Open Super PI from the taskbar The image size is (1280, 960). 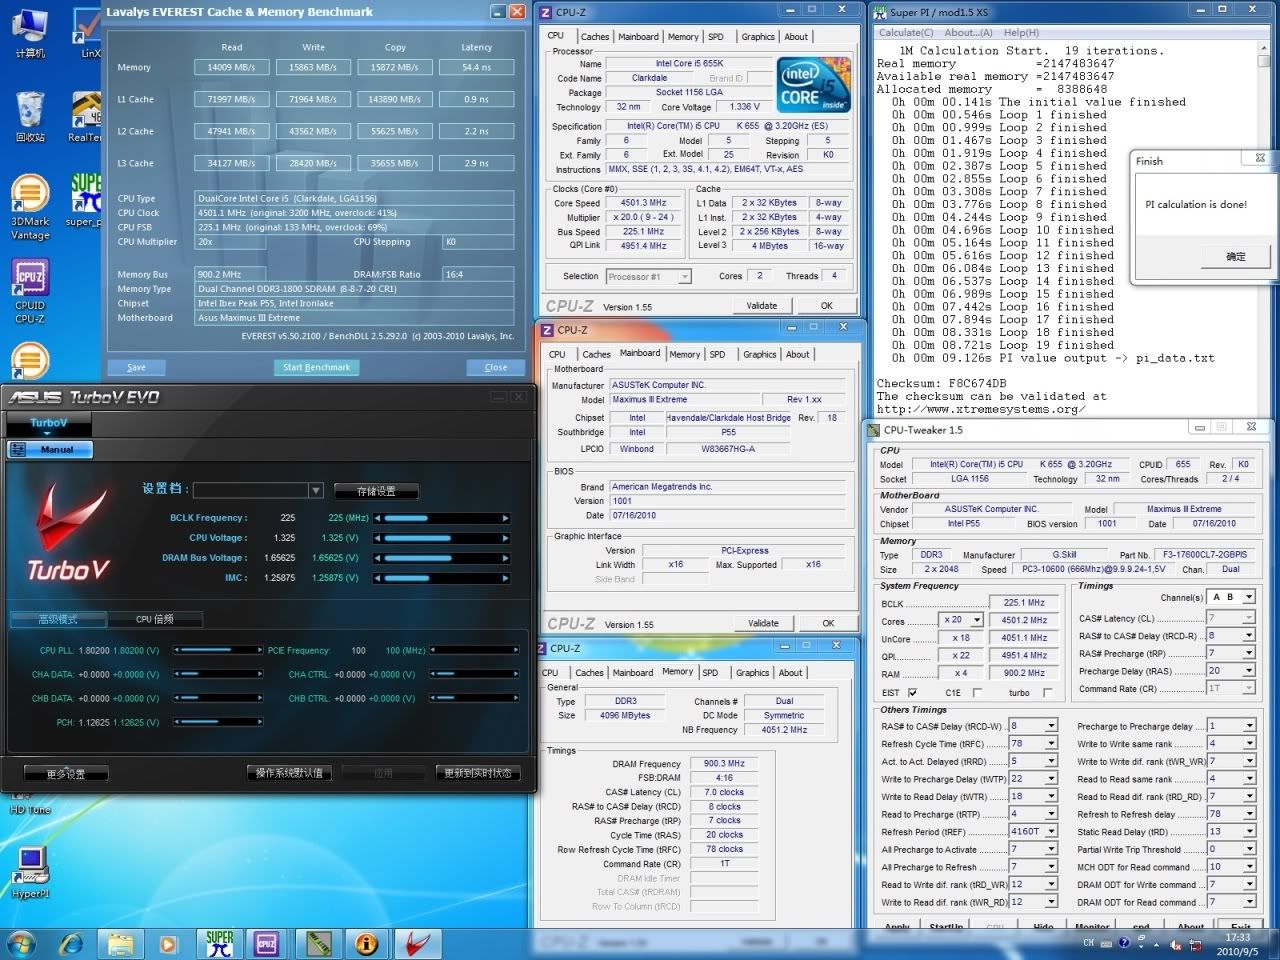pyautogui.click(x=219, y=943)
